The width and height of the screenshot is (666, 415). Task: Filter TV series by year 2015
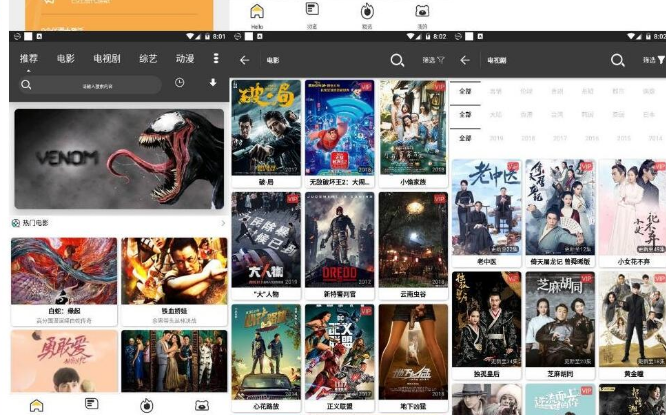point(624,138)
